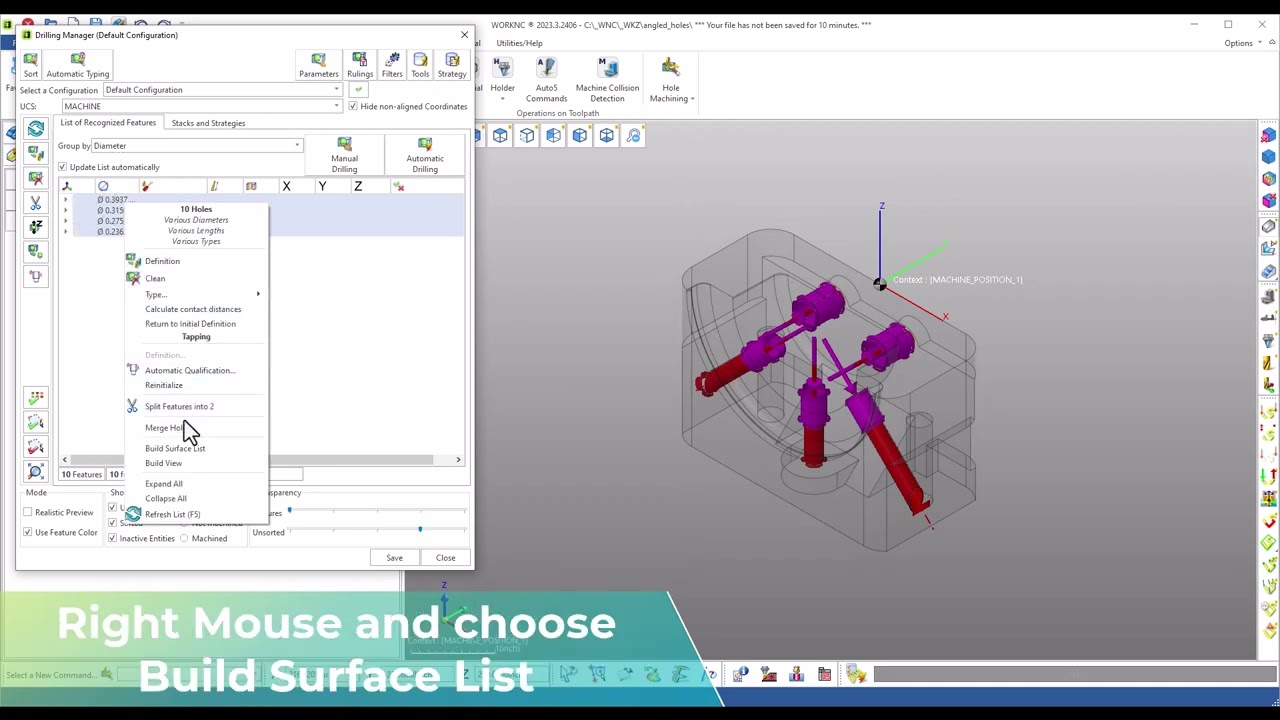Click the zoom-on-feature magnifier icon

tap(36, 471)
